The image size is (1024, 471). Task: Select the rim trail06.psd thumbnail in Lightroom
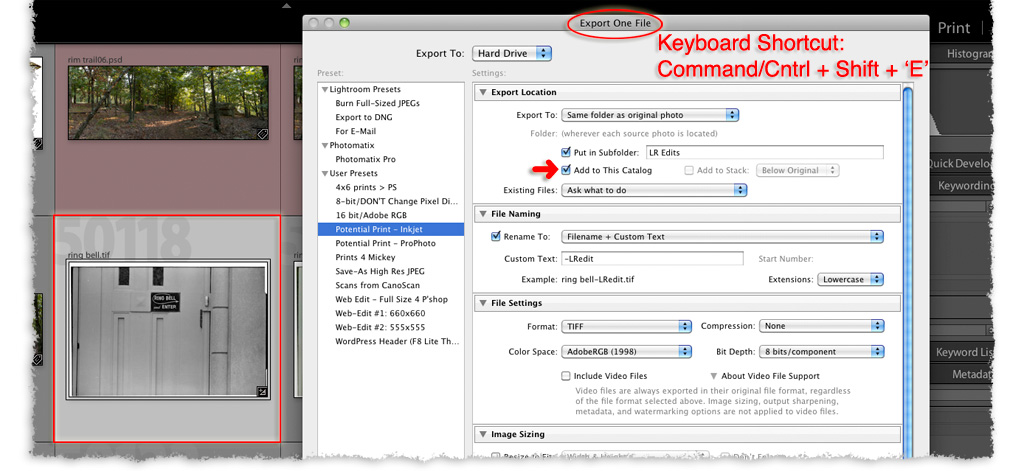[x=168, y=102]
